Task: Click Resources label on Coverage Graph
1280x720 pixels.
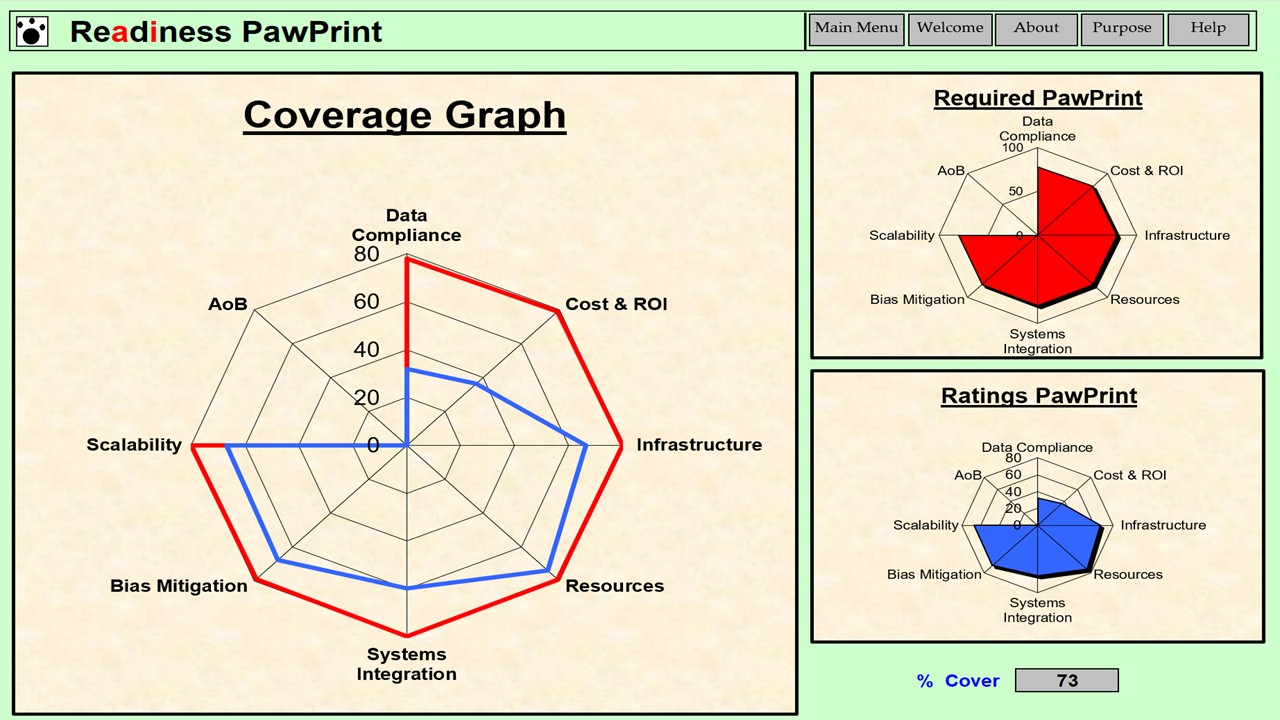Action: [x=615, y=586]
